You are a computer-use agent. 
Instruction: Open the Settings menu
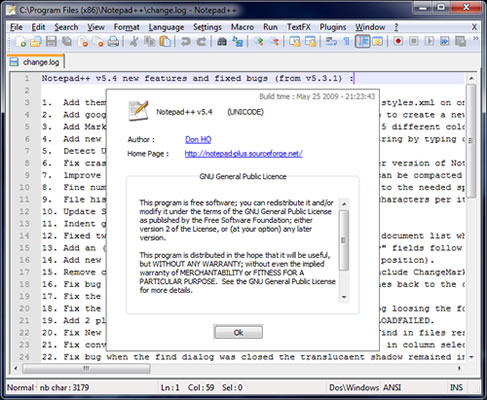tap(207, 27)
